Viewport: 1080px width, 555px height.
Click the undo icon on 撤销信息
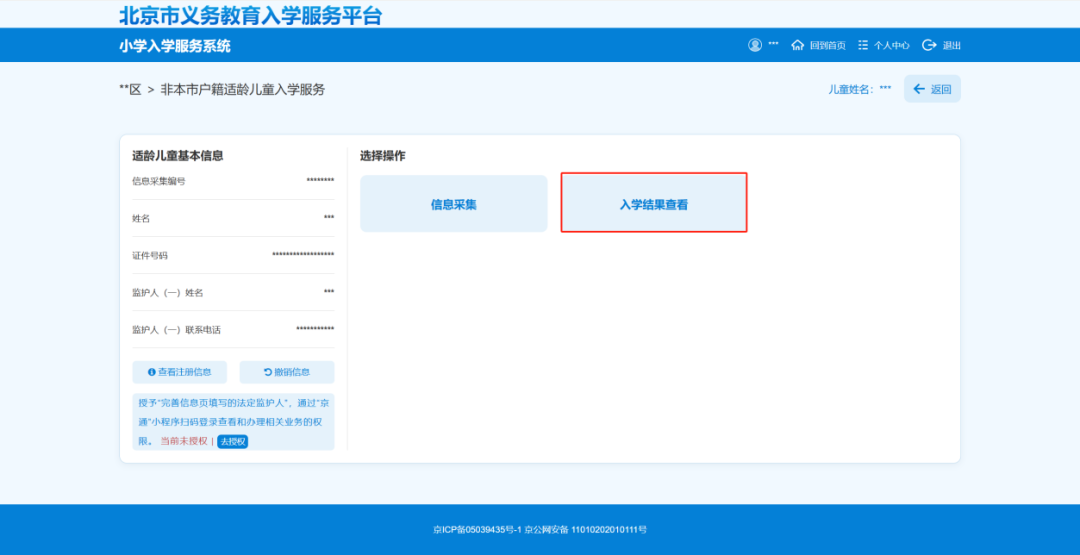coord(268,372)
